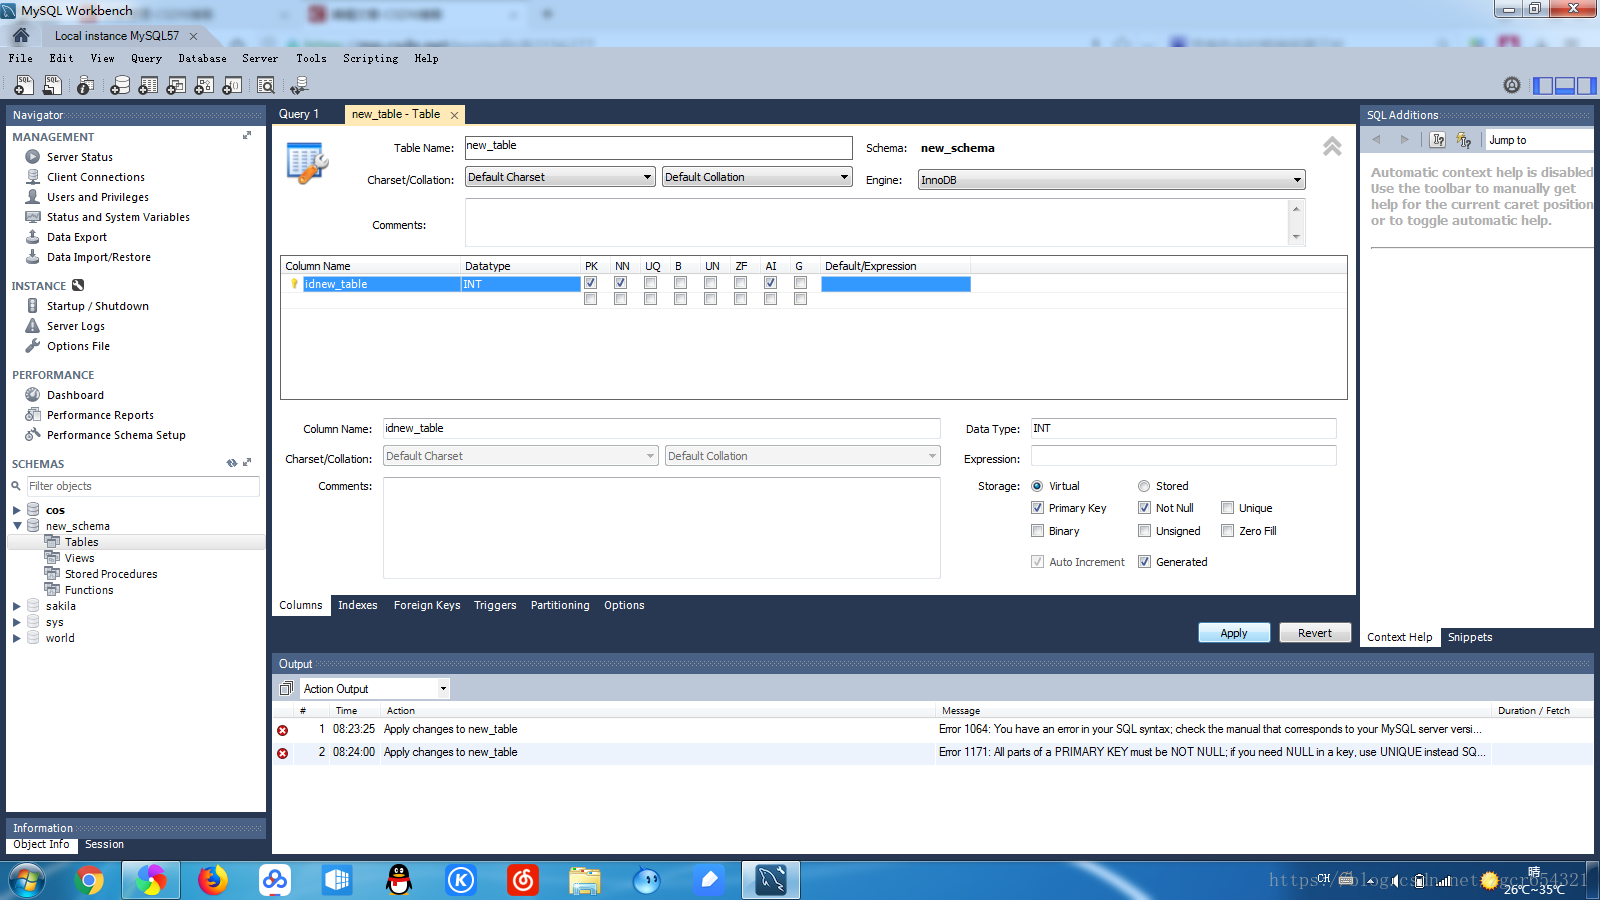This screenshot has height=900, width=1600.
Task: Open the Dashboard performance view
Action: tap(75, 395)
